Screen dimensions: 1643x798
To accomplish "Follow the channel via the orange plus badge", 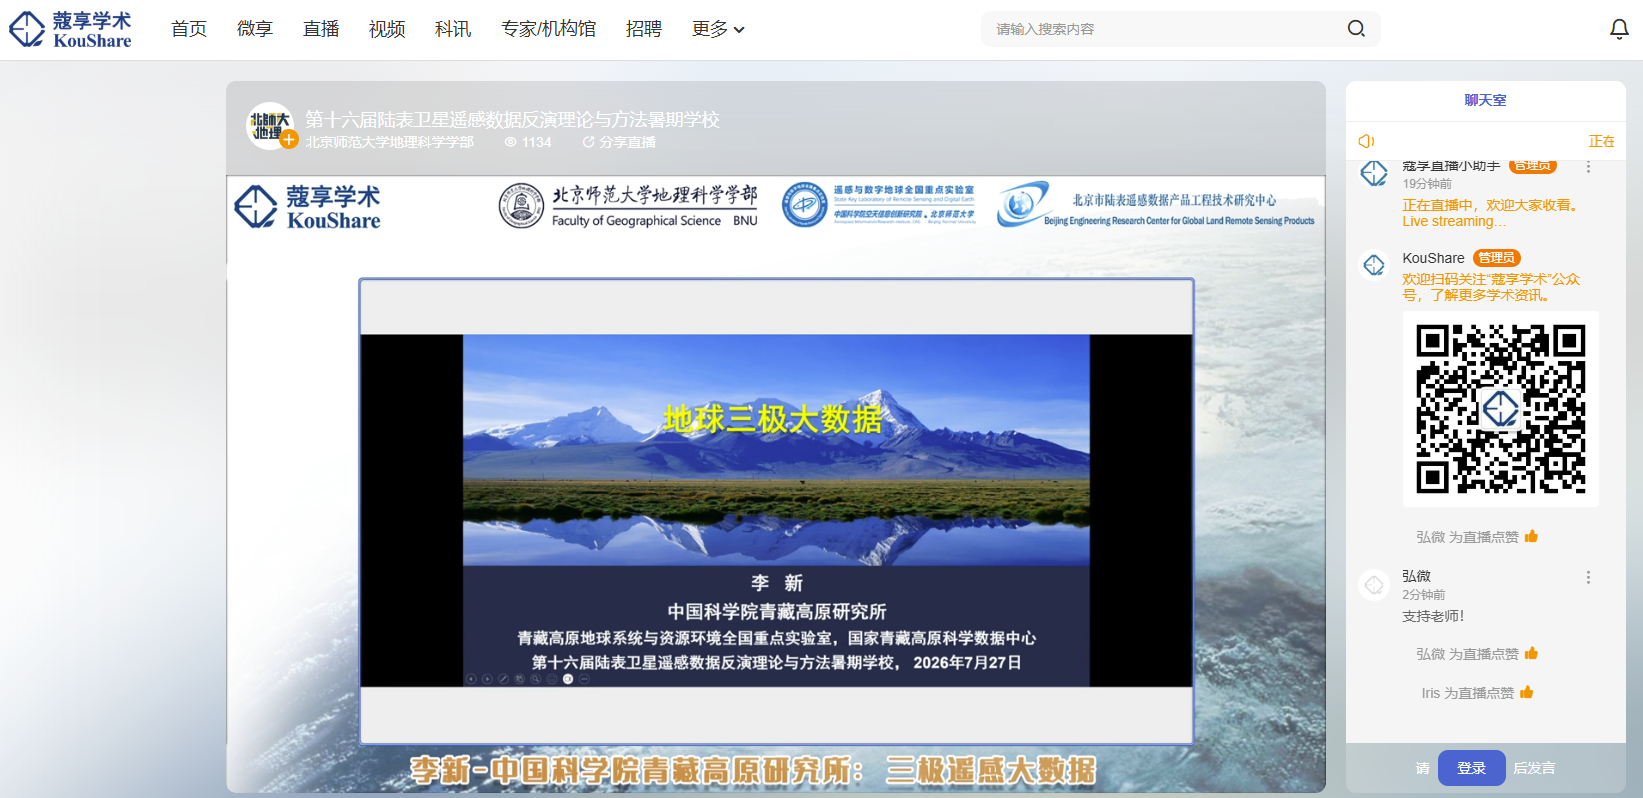I will 289,140.
